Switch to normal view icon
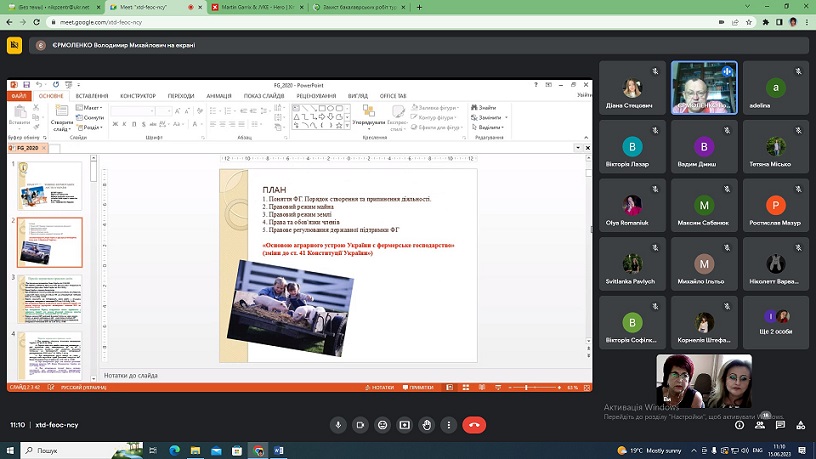This screenshot has width=816, height=459. pyautogui.click(x=450, y=388)
